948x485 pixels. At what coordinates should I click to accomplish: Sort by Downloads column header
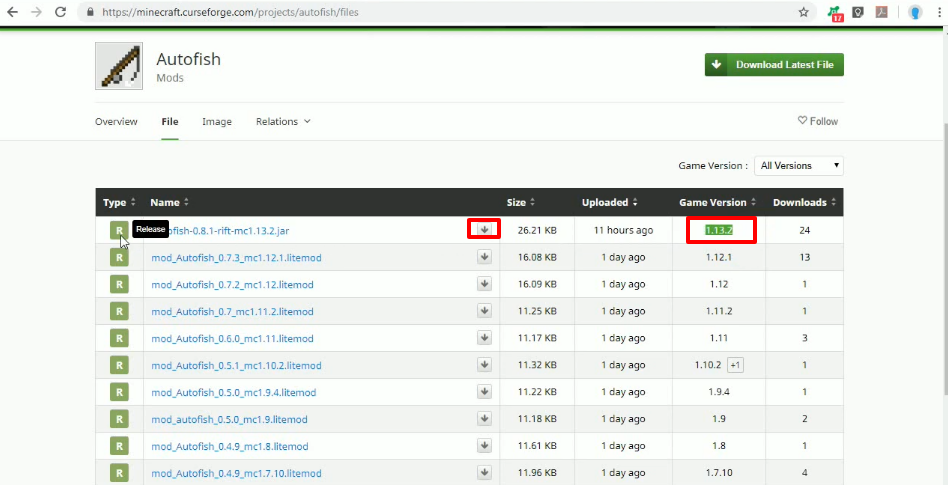(804, 203)
